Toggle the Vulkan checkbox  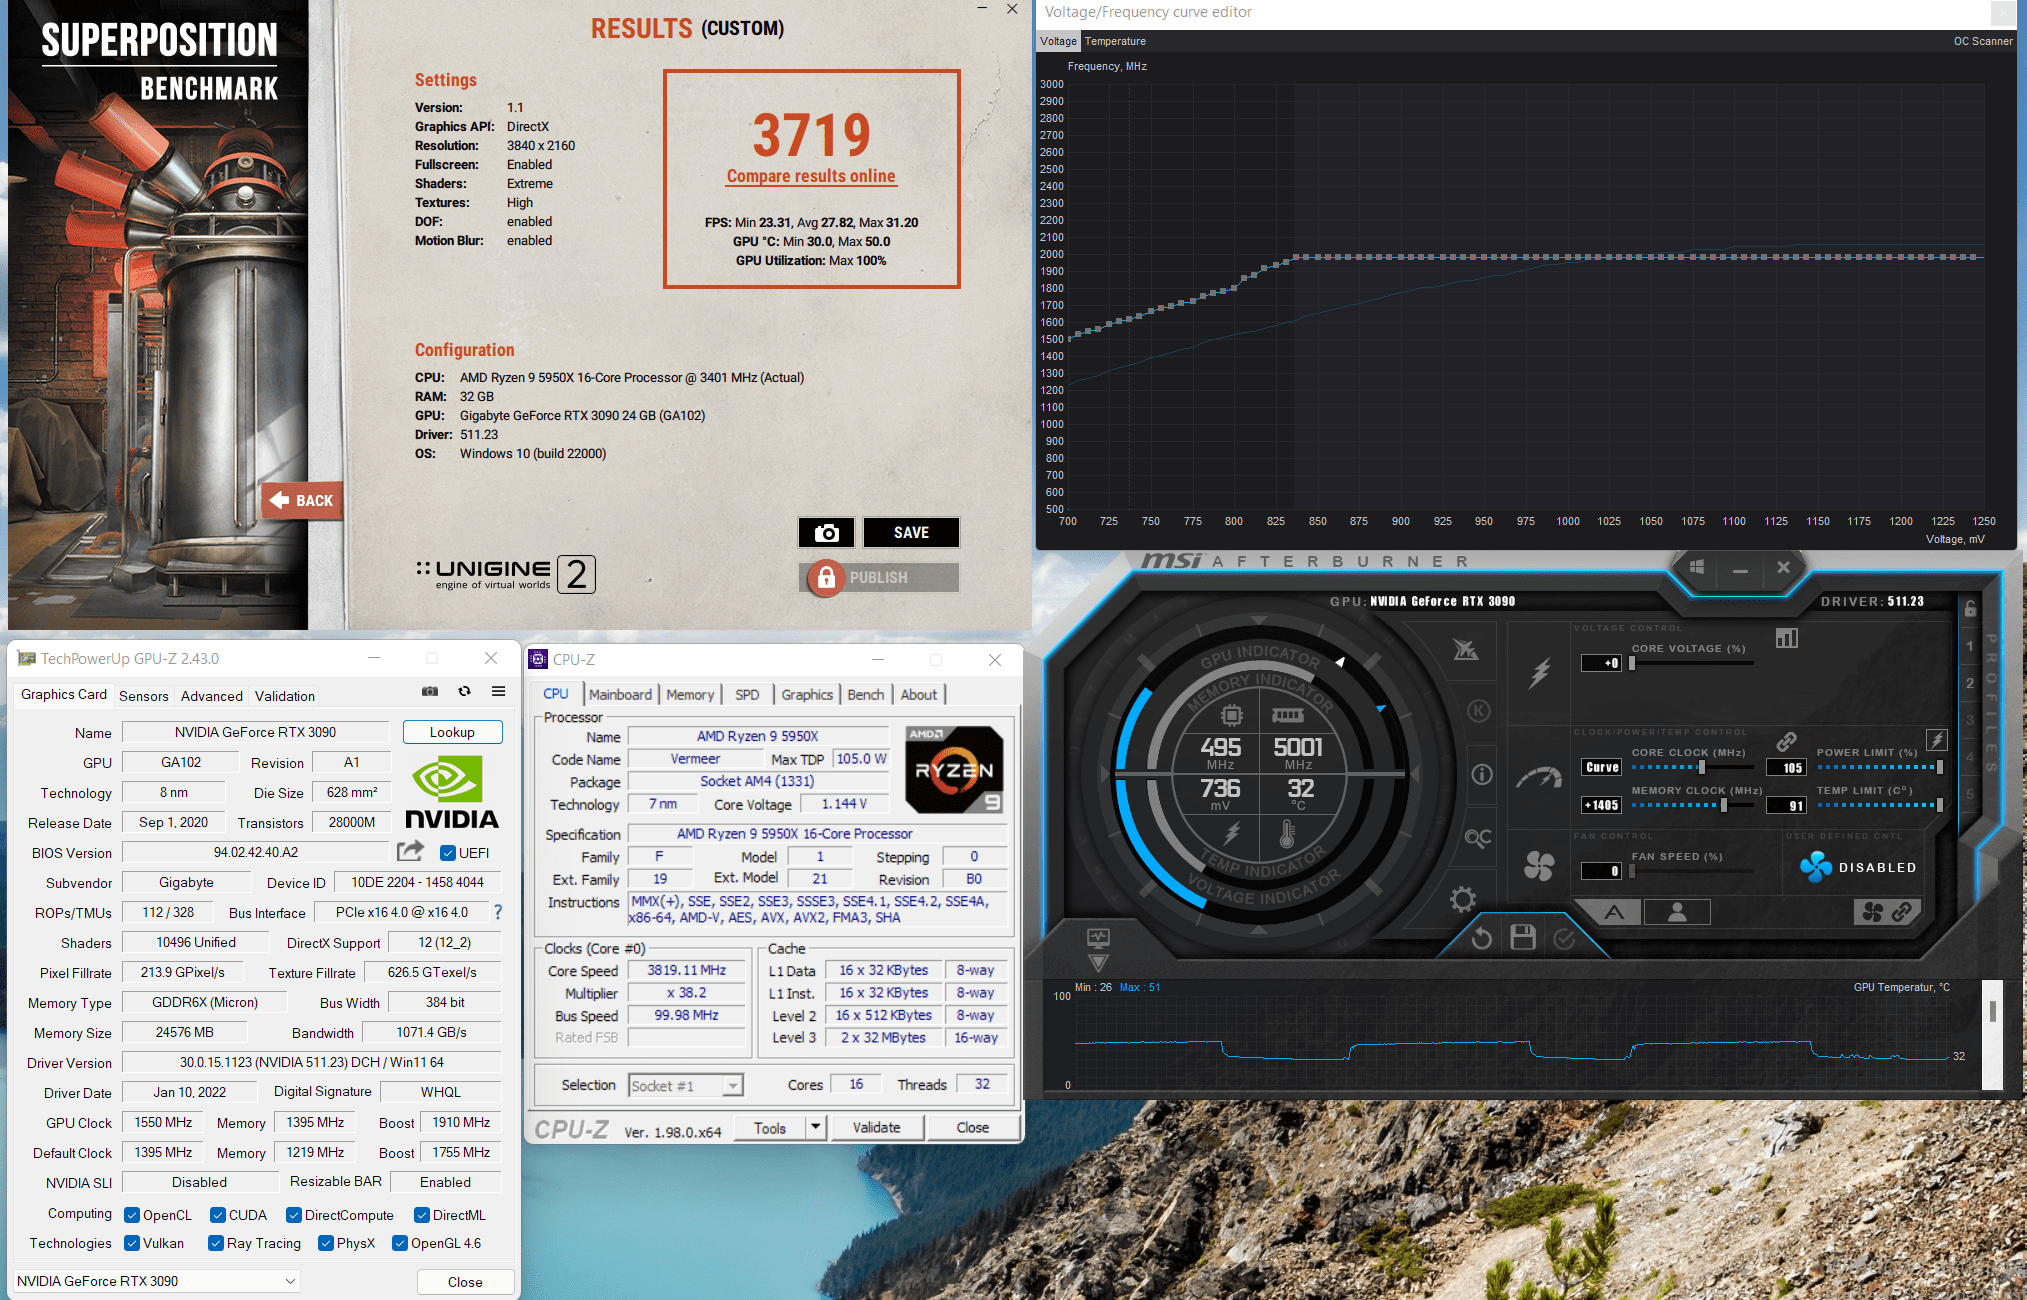[132, 1243]
